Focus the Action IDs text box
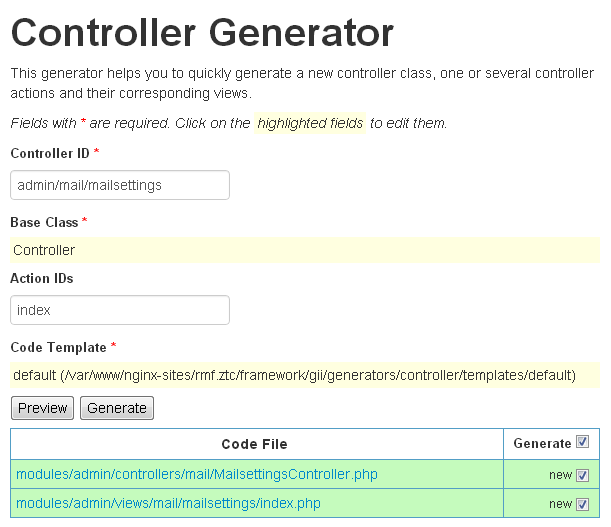 tap(120, 310)
